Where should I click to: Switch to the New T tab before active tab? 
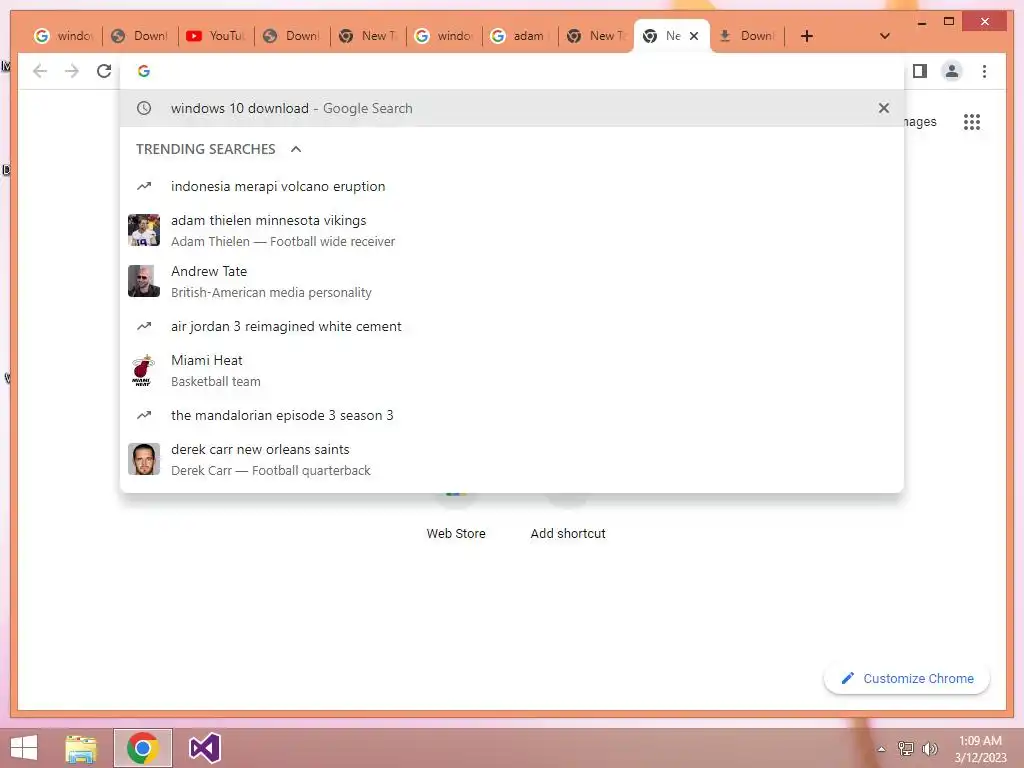tap(596, 36)
